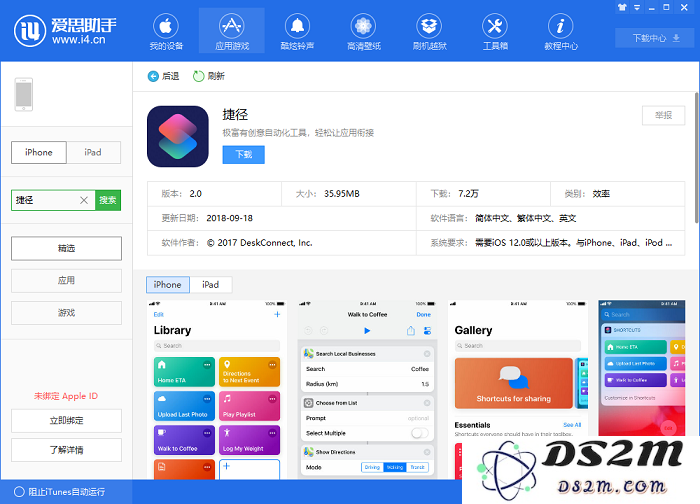
Task: Open the 应用 apps category
Action: click(67, 280)
